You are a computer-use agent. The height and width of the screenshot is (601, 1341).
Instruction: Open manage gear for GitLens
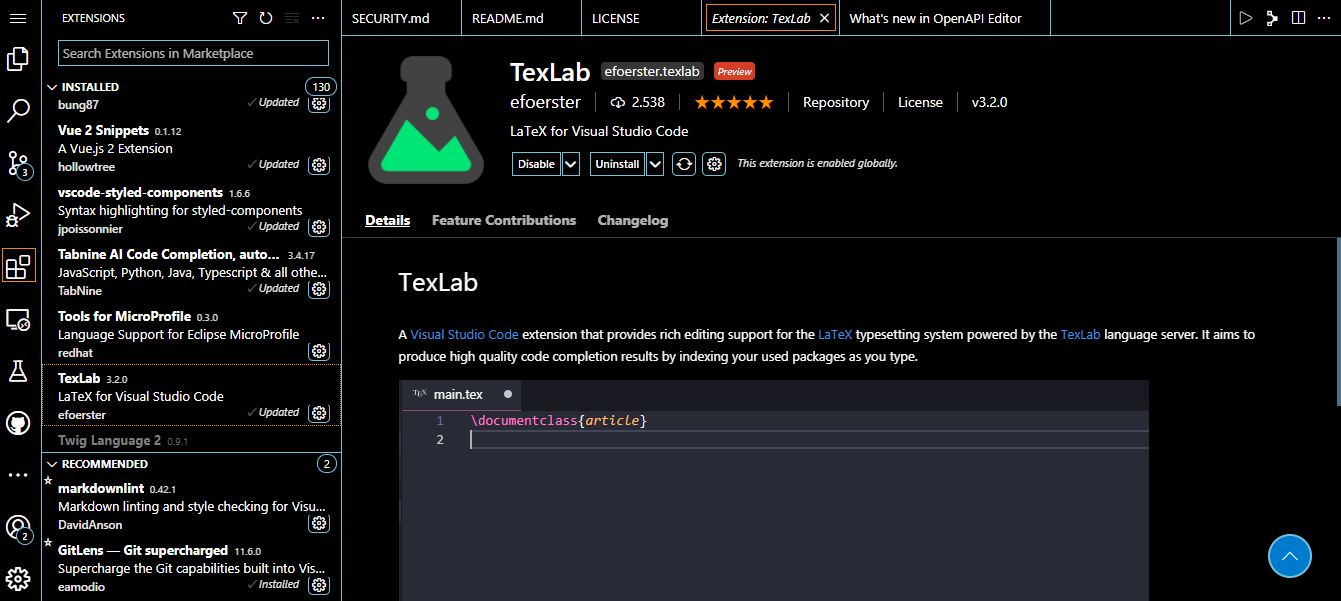pos(319,585)
